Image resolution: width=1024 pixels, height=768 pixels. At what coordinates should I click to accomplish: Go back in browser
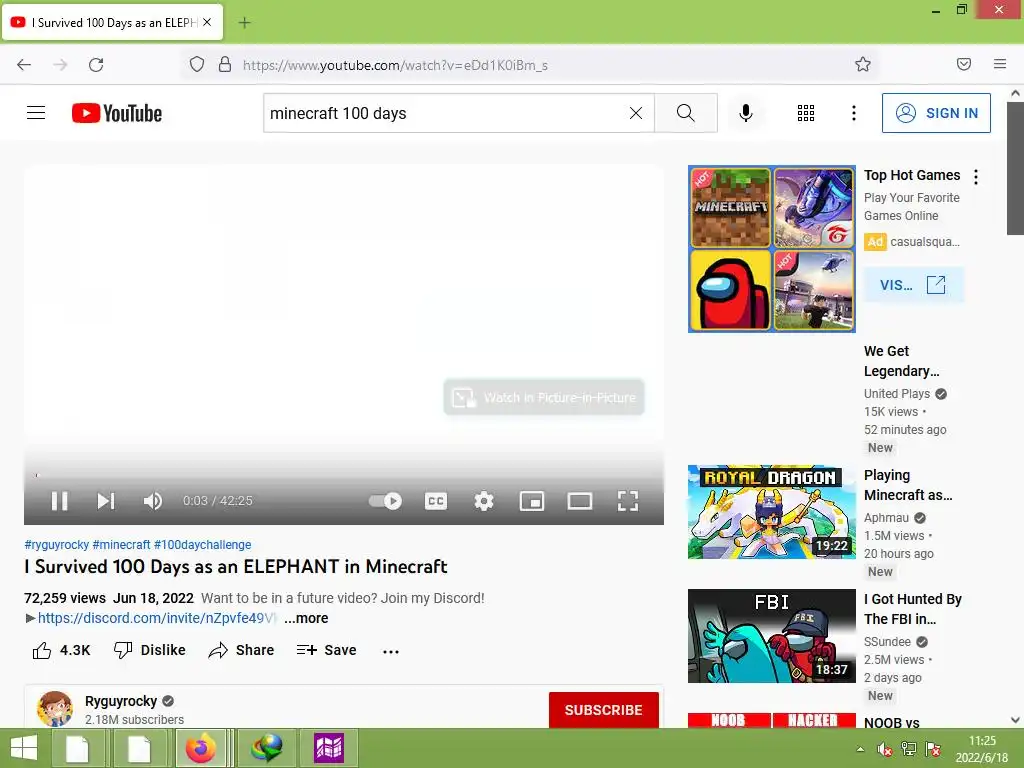[x=24, y=65]
